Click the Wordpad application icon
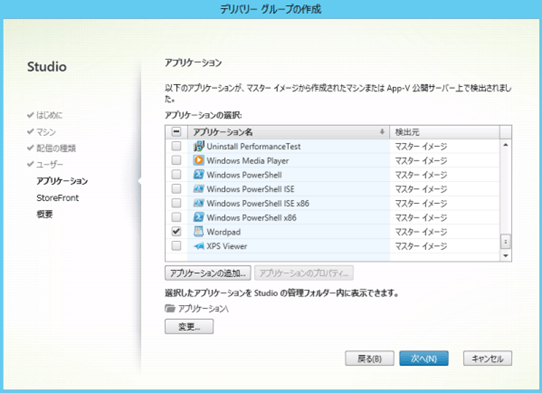Image resolution: width=542 pixels, height=393 pixels. point(198,232)
